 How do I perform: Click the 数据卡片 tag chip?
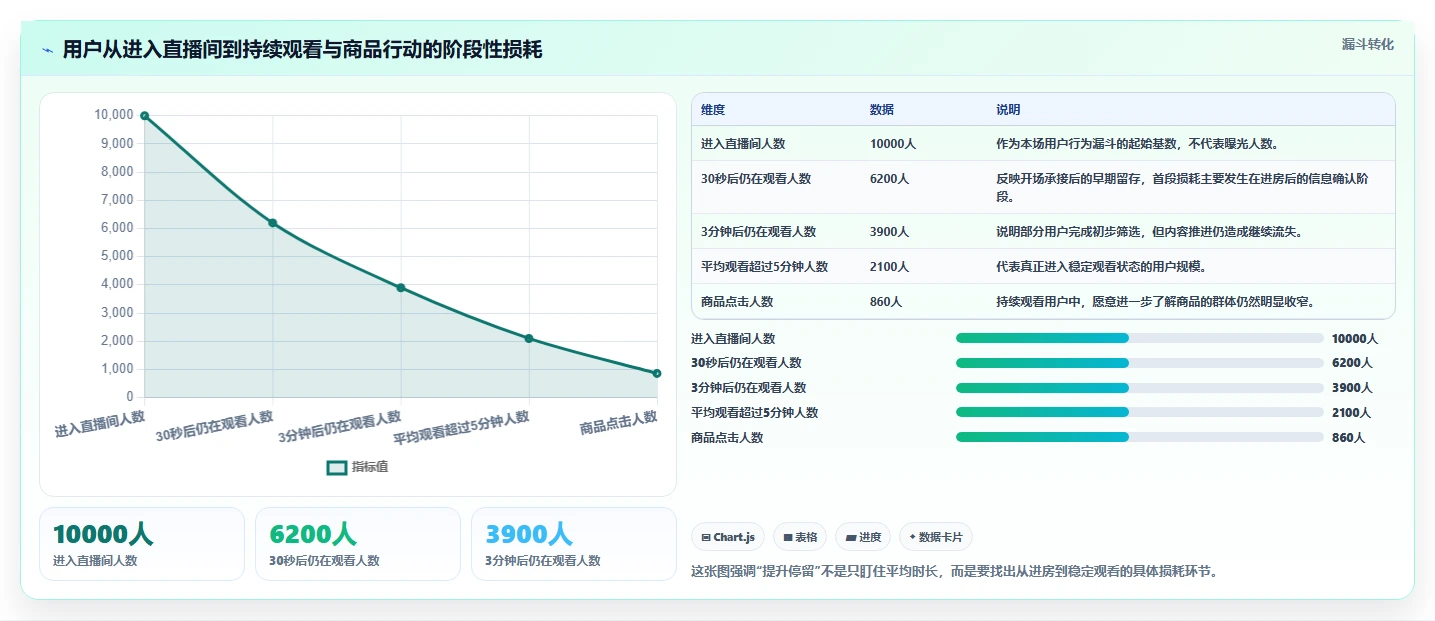[936, 537]
